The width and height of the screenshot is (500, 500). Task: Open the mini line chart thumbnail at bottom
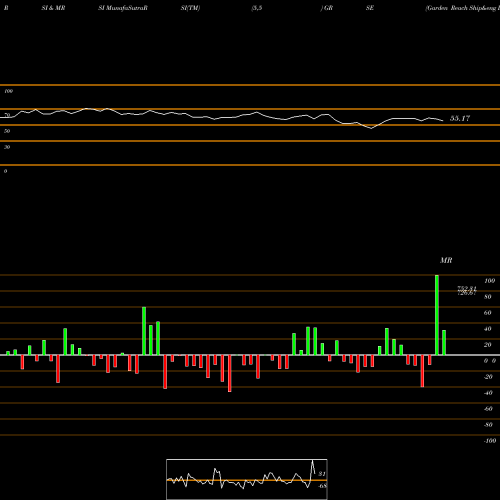tap(247, 479)
